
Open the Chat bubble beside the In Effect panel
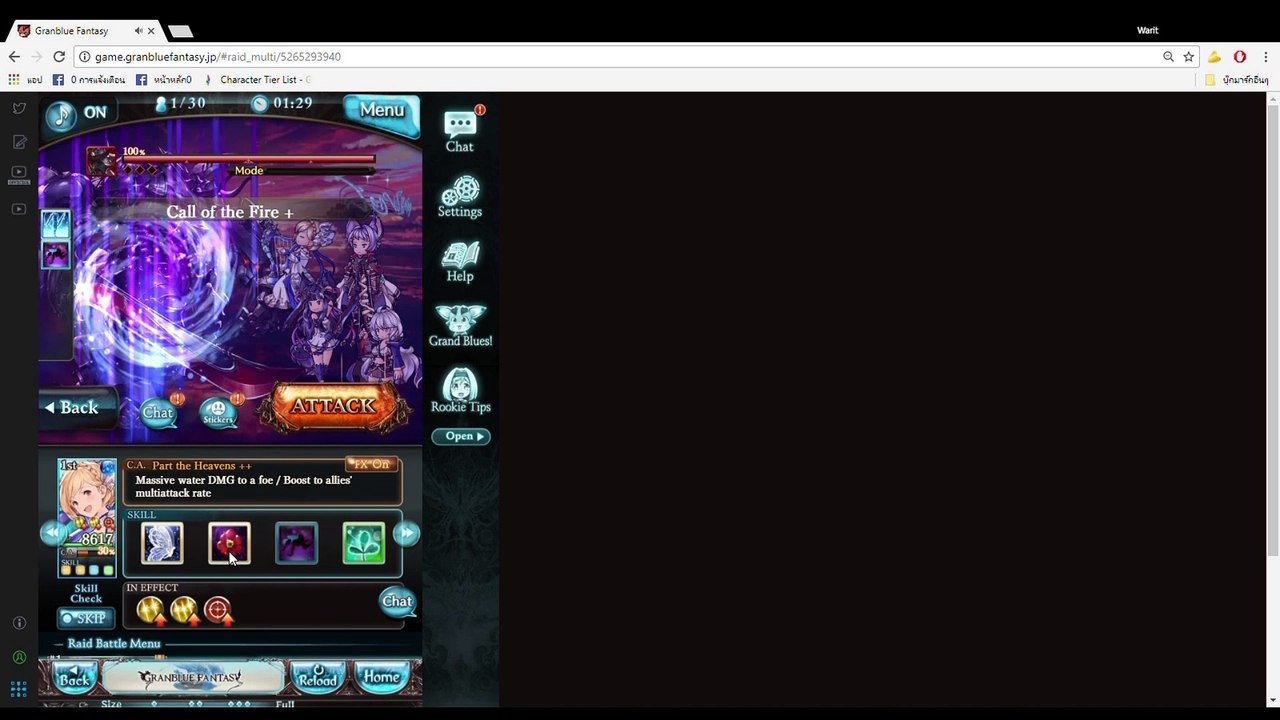(397, 601)
